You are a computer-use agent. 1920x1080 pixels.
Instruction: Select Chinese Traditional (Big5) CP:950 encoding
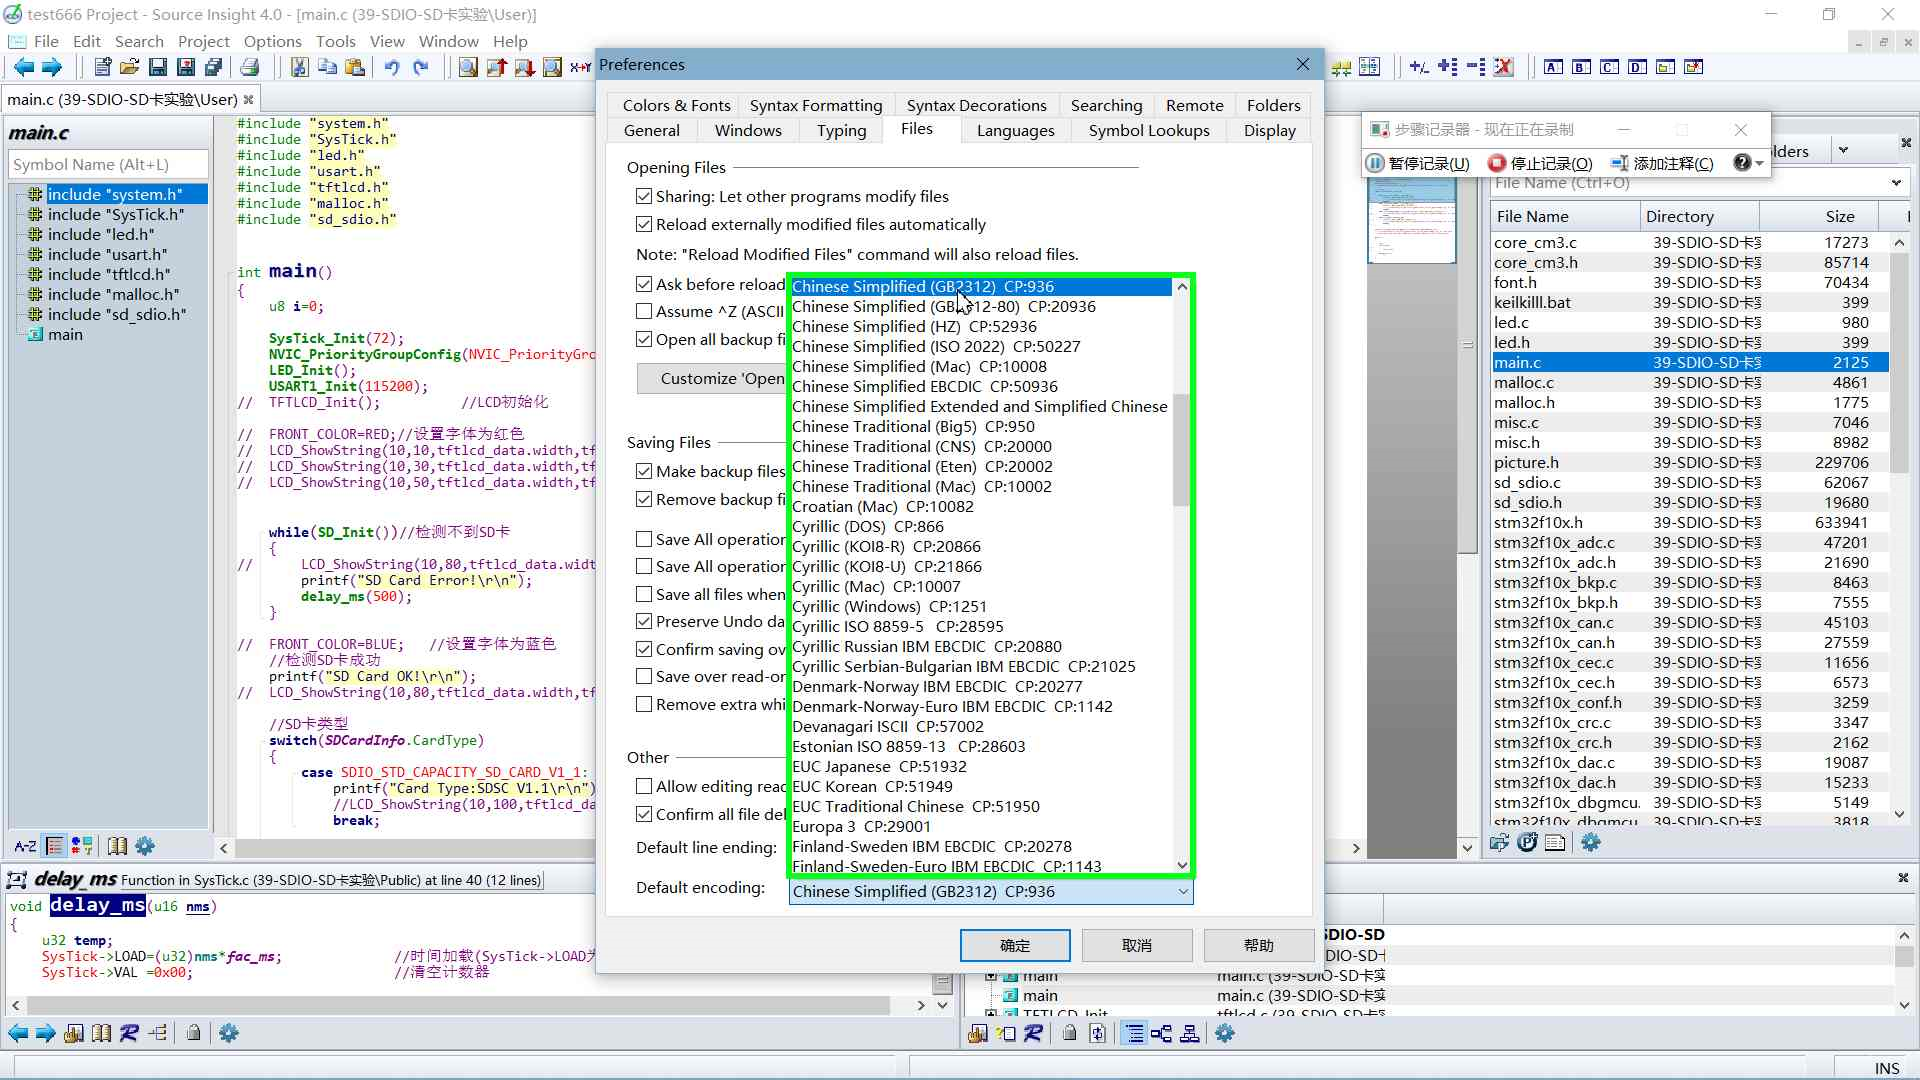(980, 426)
